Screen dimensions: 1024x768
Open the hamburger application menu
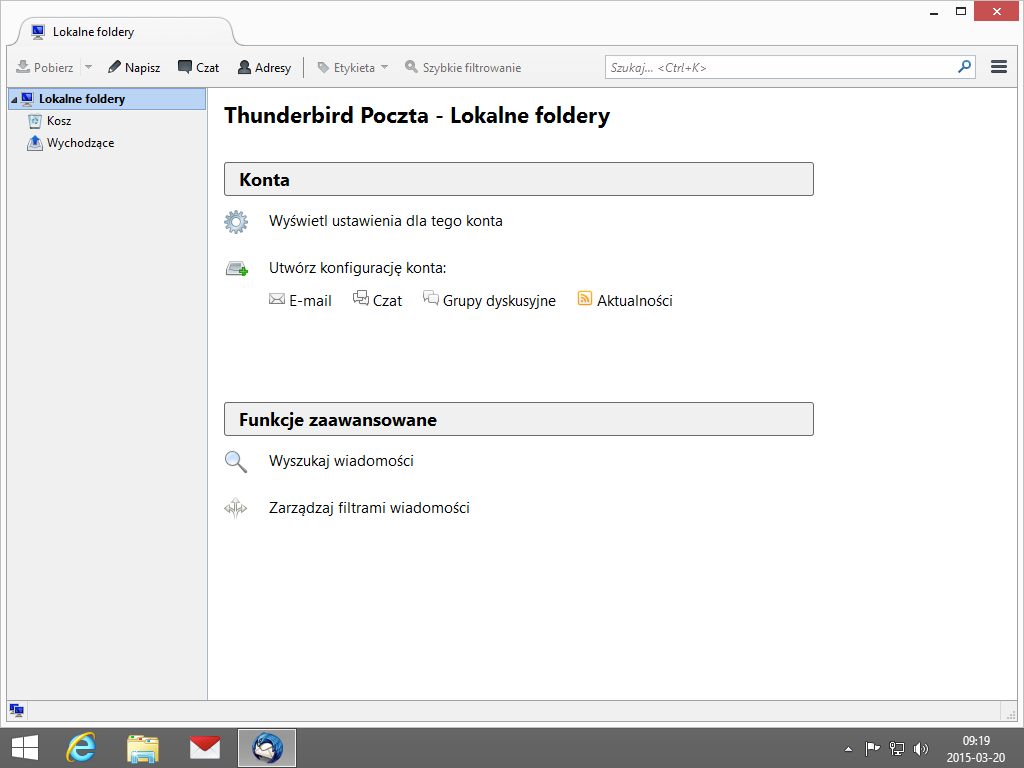pyautogui.click(x=999, y=67)
